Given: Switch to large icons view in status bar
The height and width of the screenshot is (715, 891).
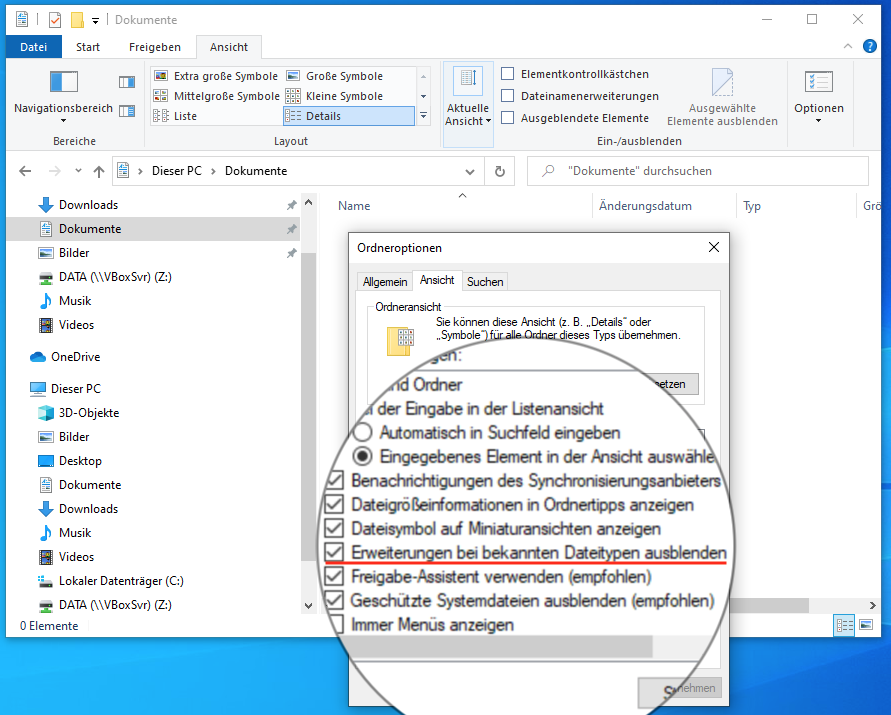Looking at the screenshot, I should (867, 625).
